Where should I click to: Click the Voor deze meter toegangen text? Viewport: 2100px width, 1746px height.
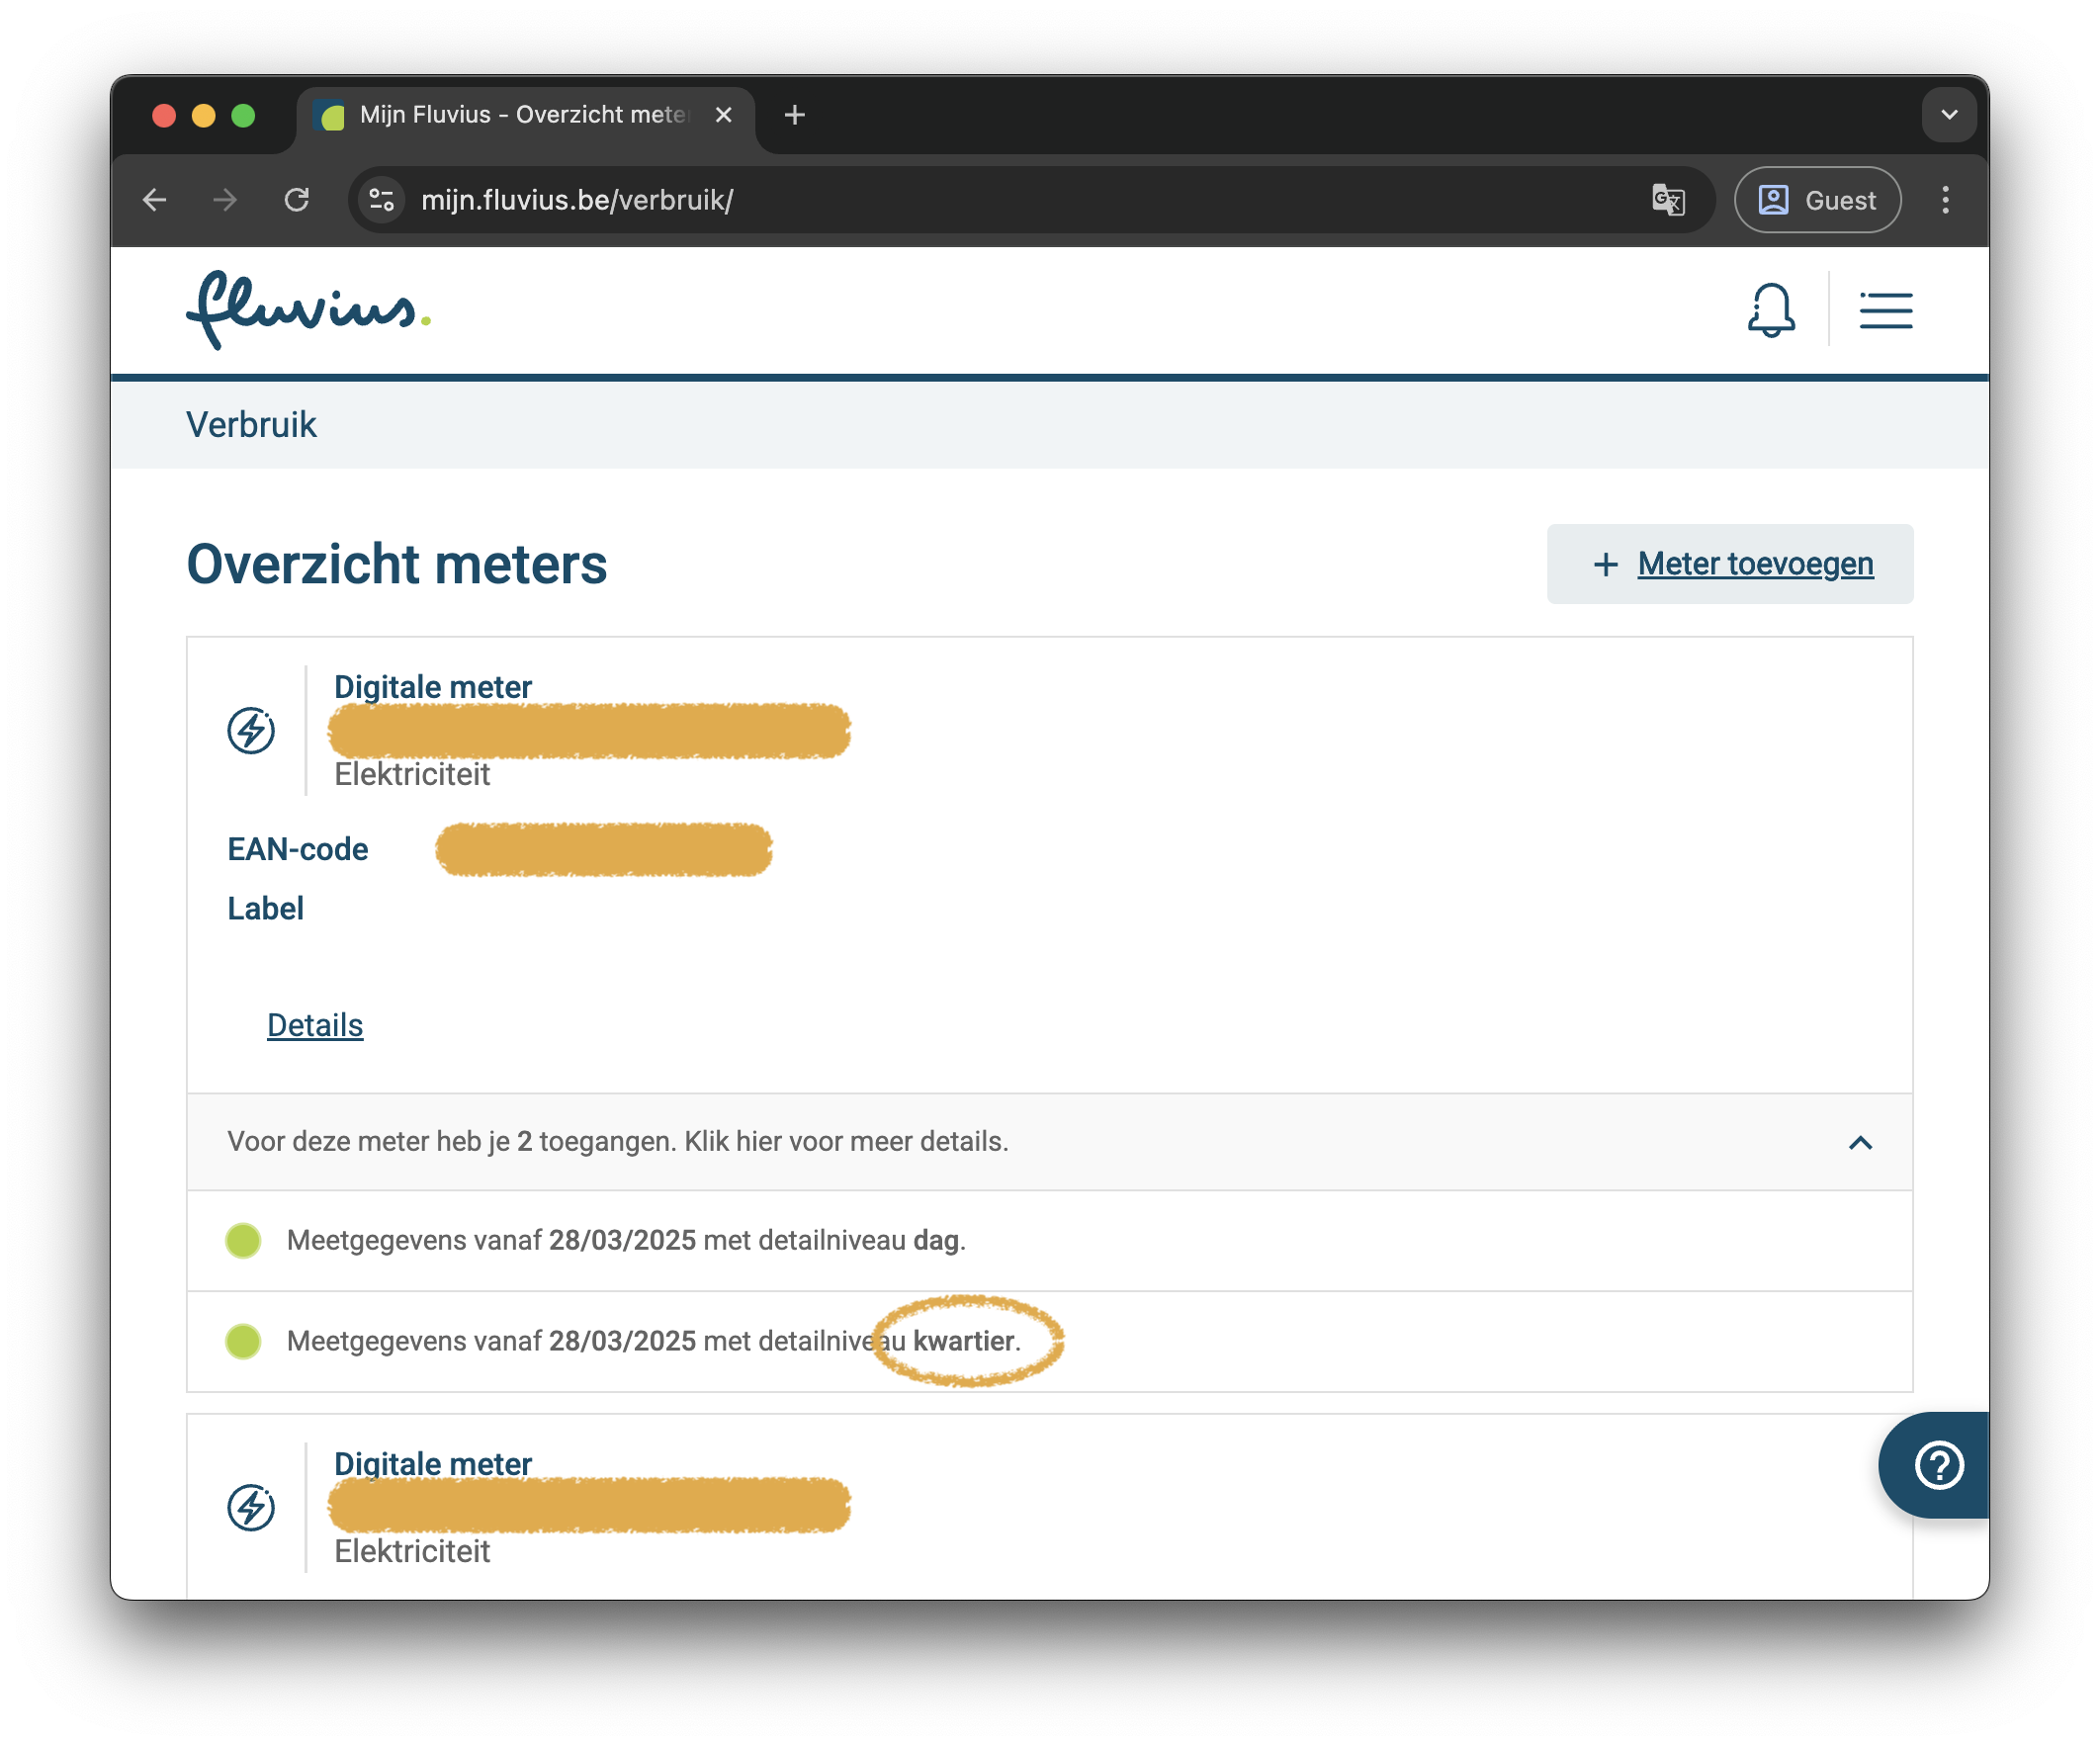click(618, 1142)
